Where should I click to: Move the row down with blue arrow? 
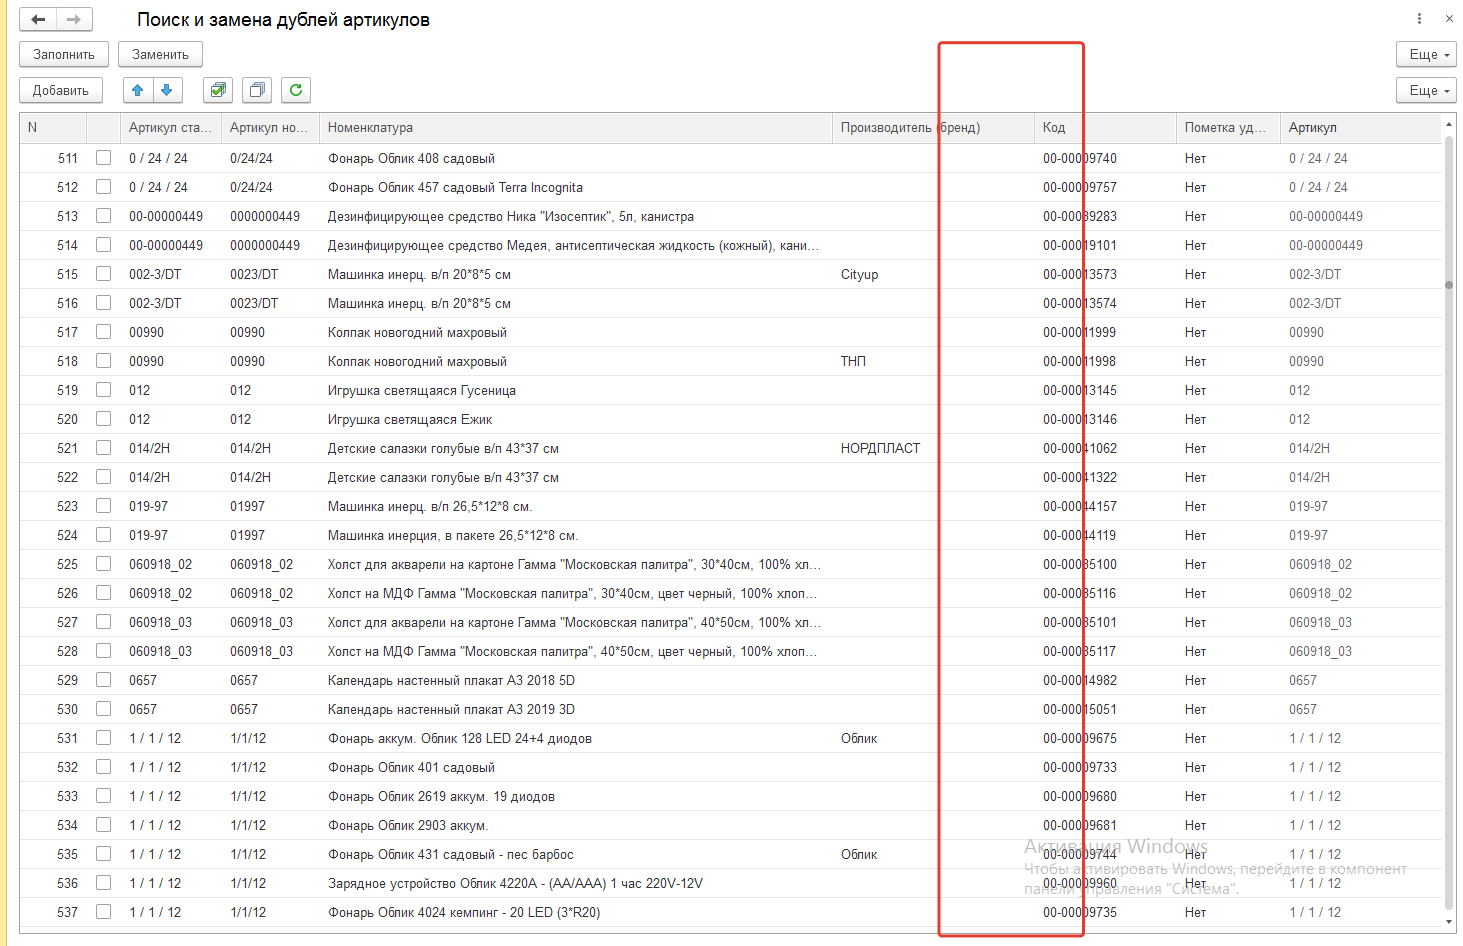(x=167, y=90)
